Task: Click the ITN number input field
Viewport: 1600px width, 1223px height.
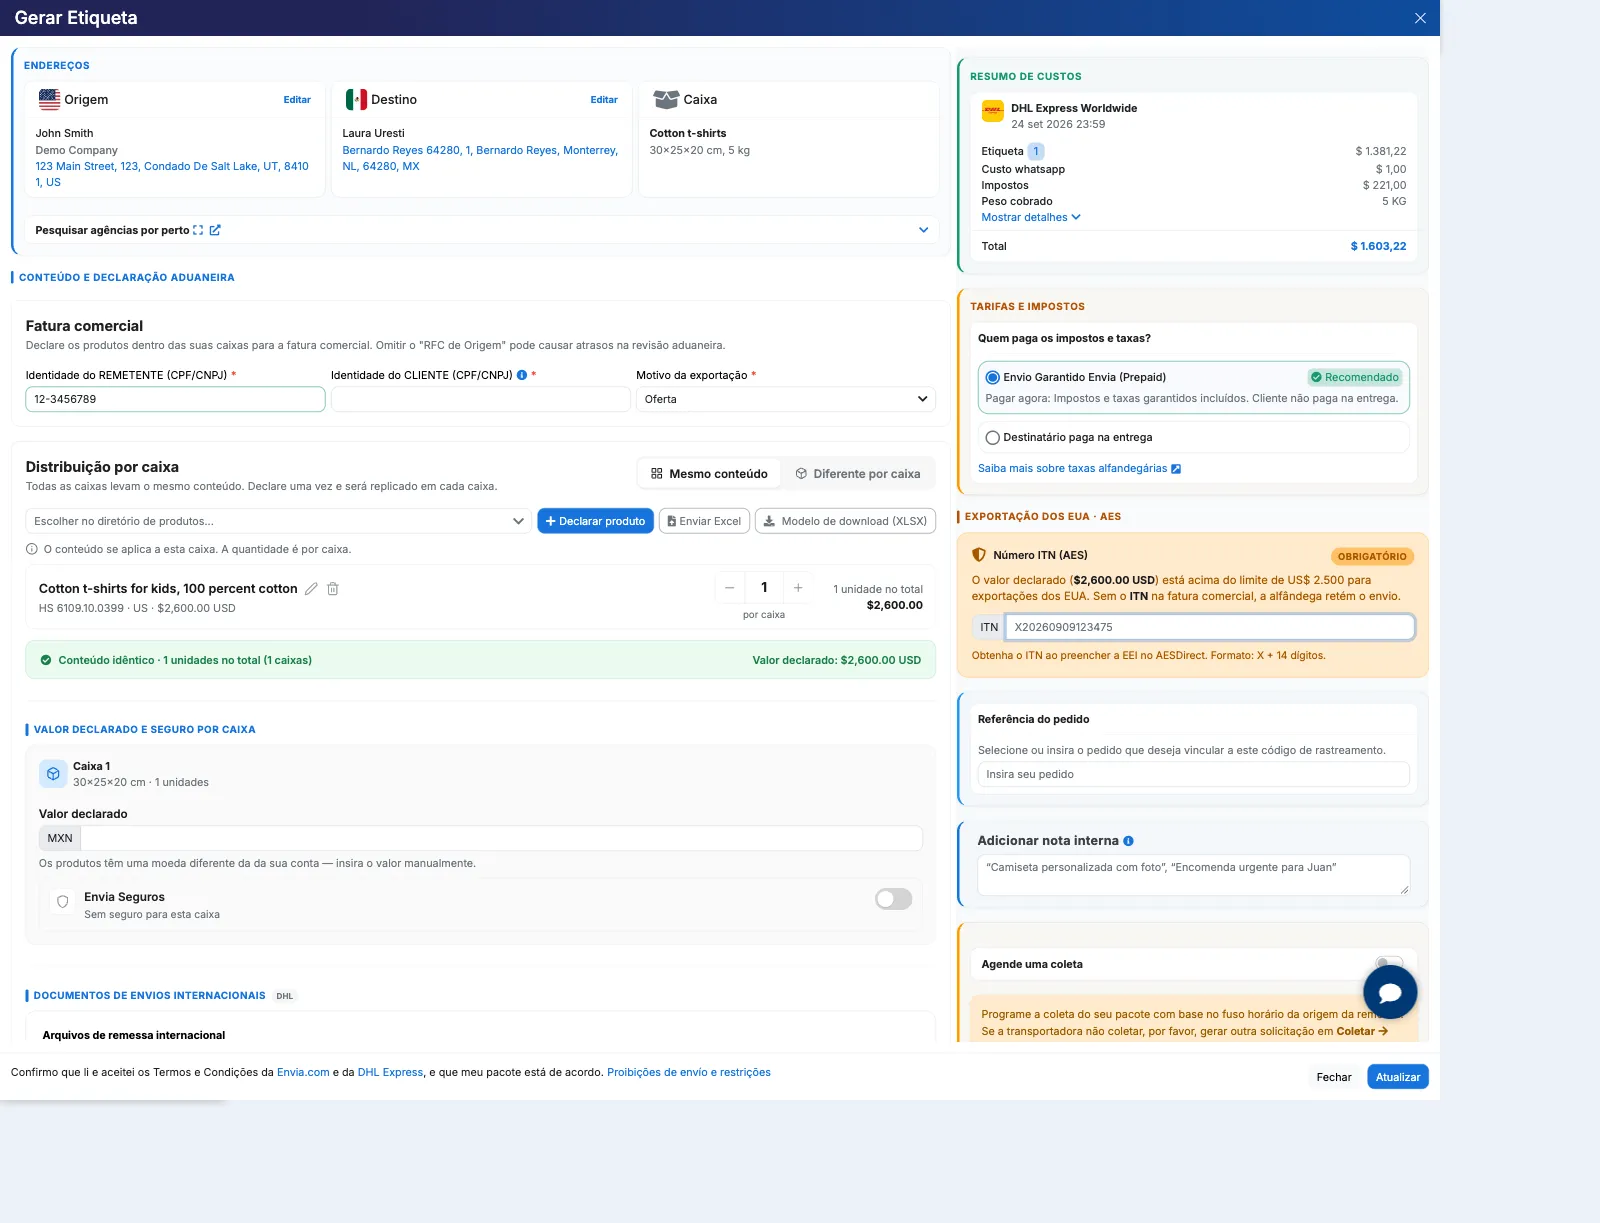Action: 1210,627
